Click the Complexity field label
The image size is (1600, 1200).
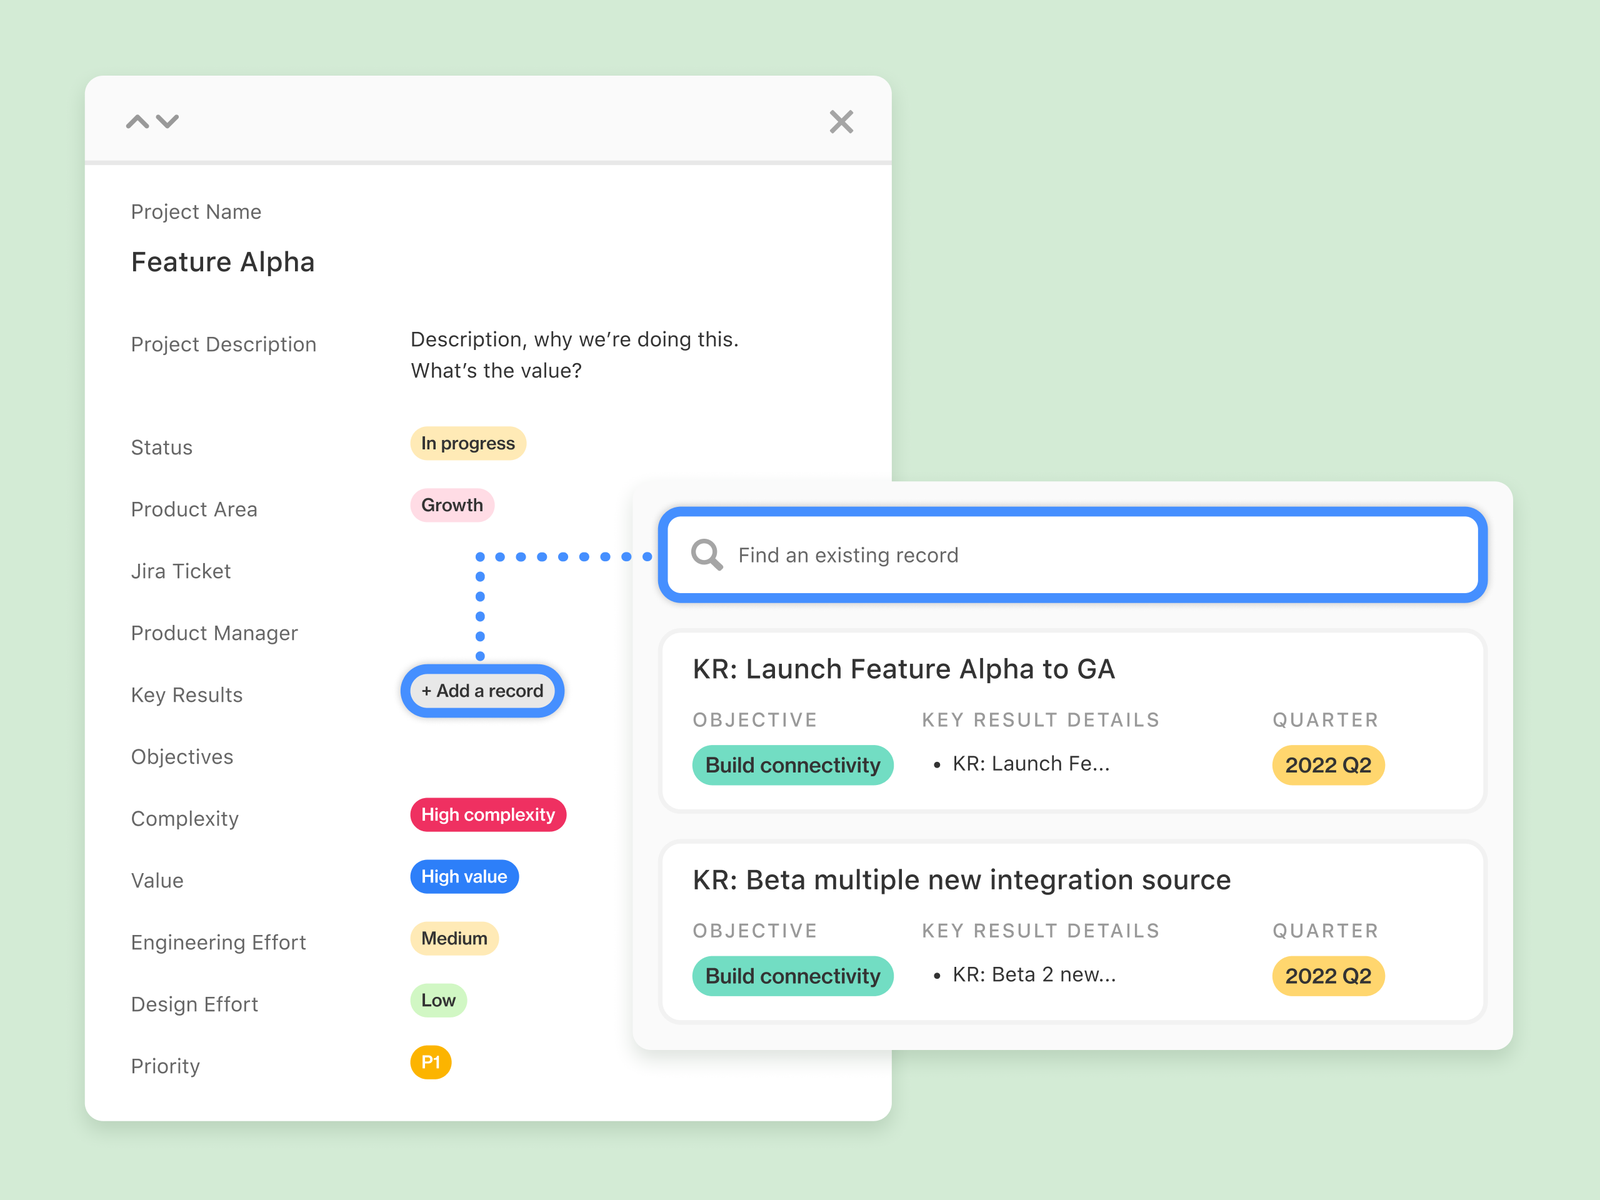click(185, 819)
